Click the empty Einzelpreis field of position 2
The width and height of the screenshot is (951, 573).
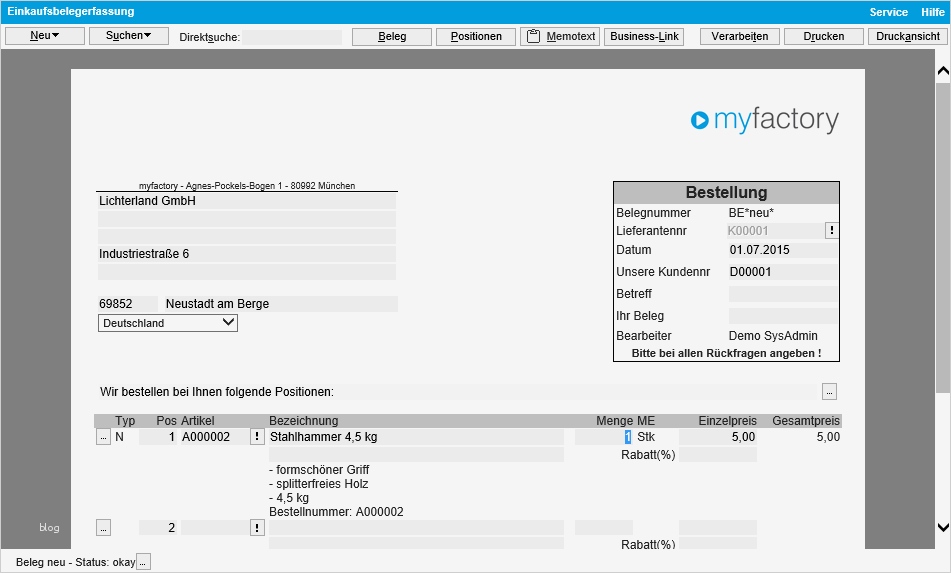(x=717, y=528)
